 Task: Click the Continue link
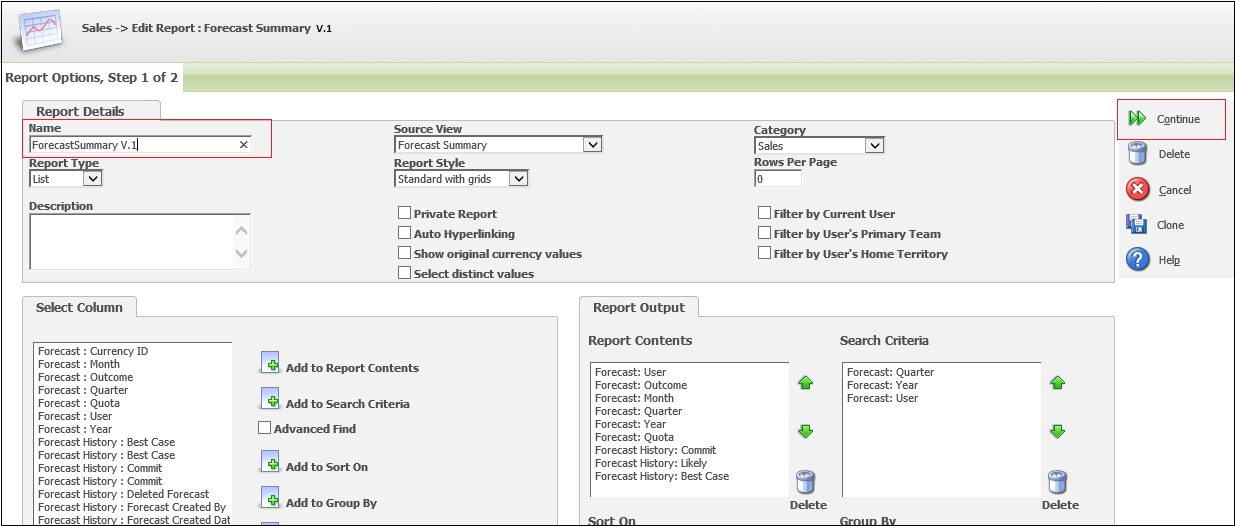tap(1178, 119)
